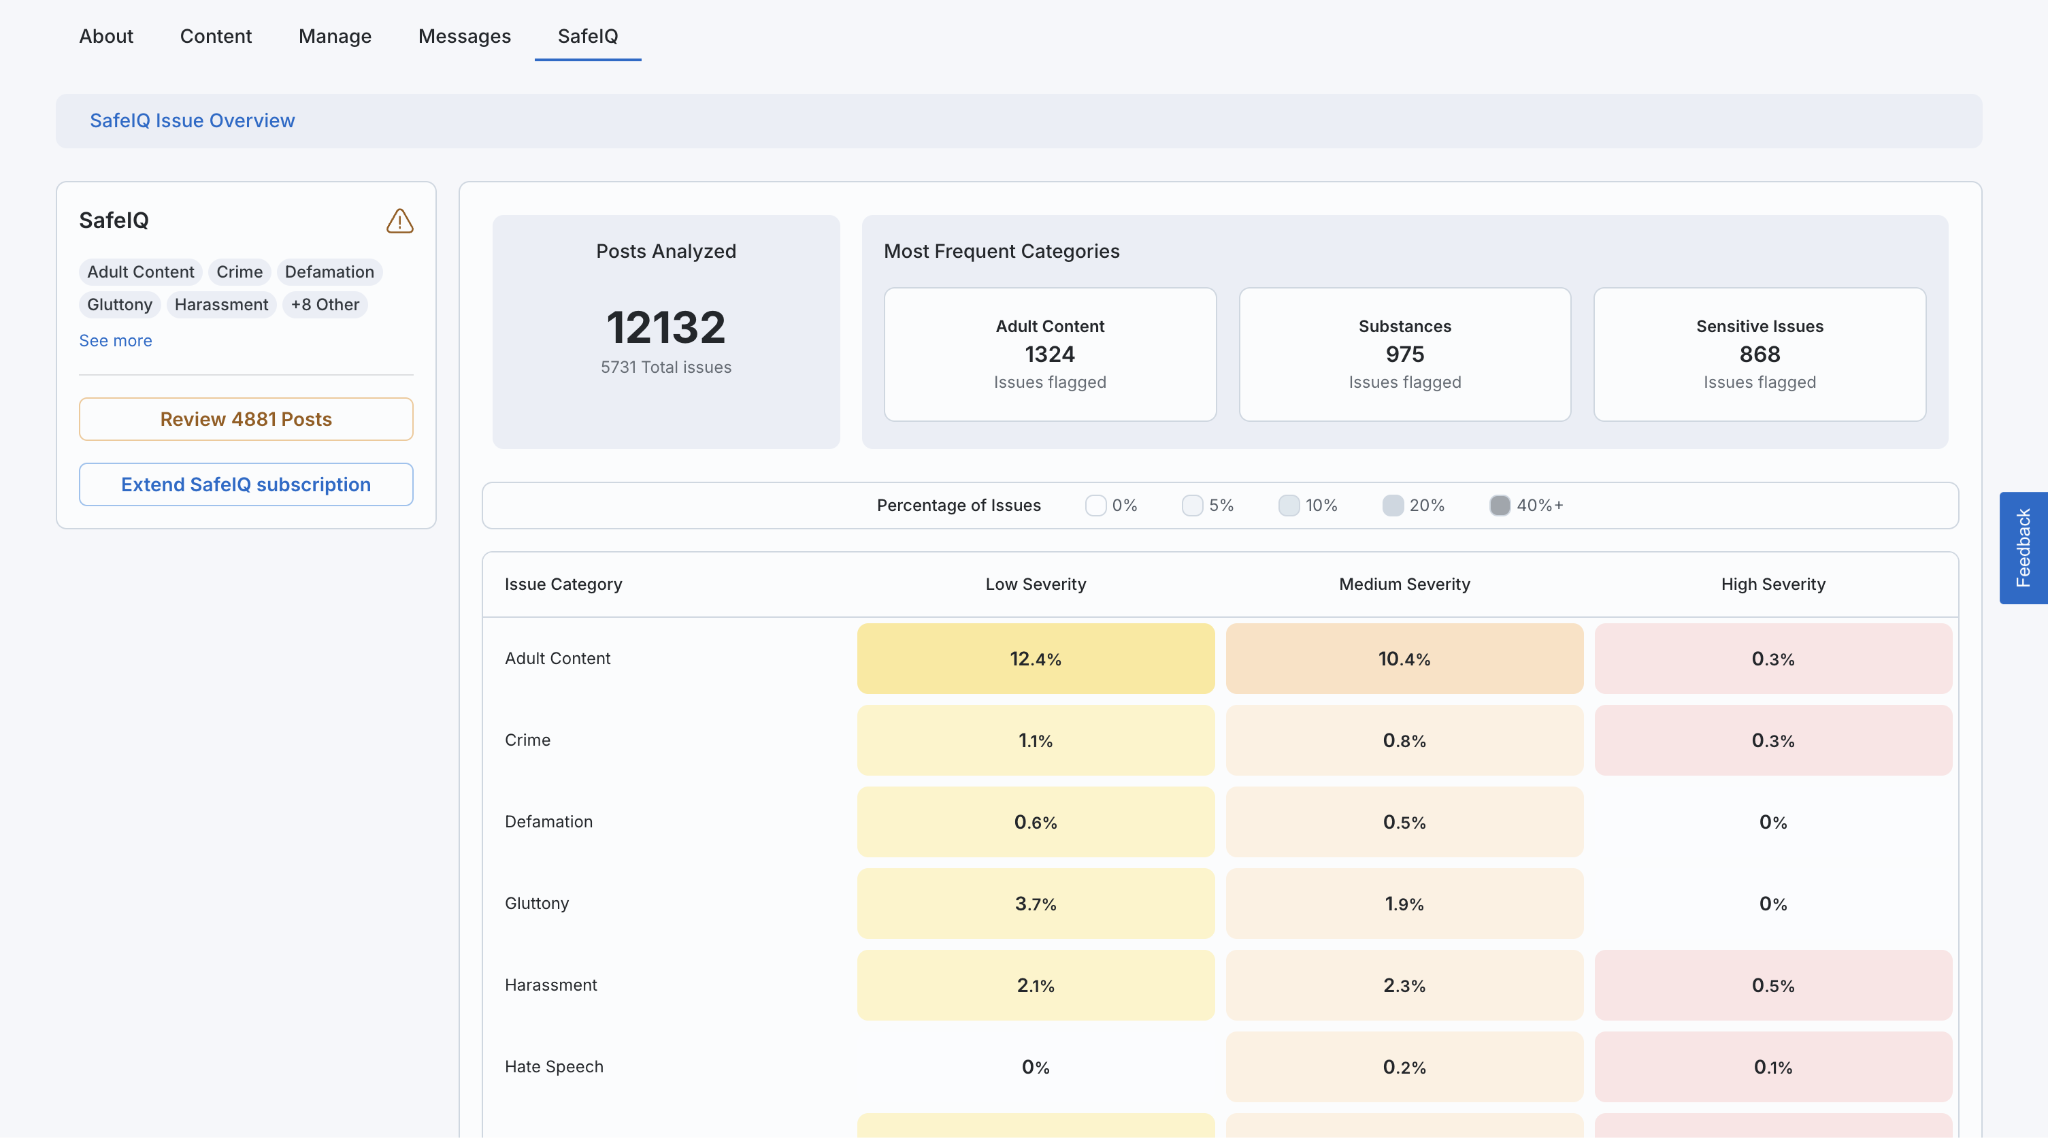
Task: Click Hate Speech medium severity 0.2% cell
Action: 1405,1067
